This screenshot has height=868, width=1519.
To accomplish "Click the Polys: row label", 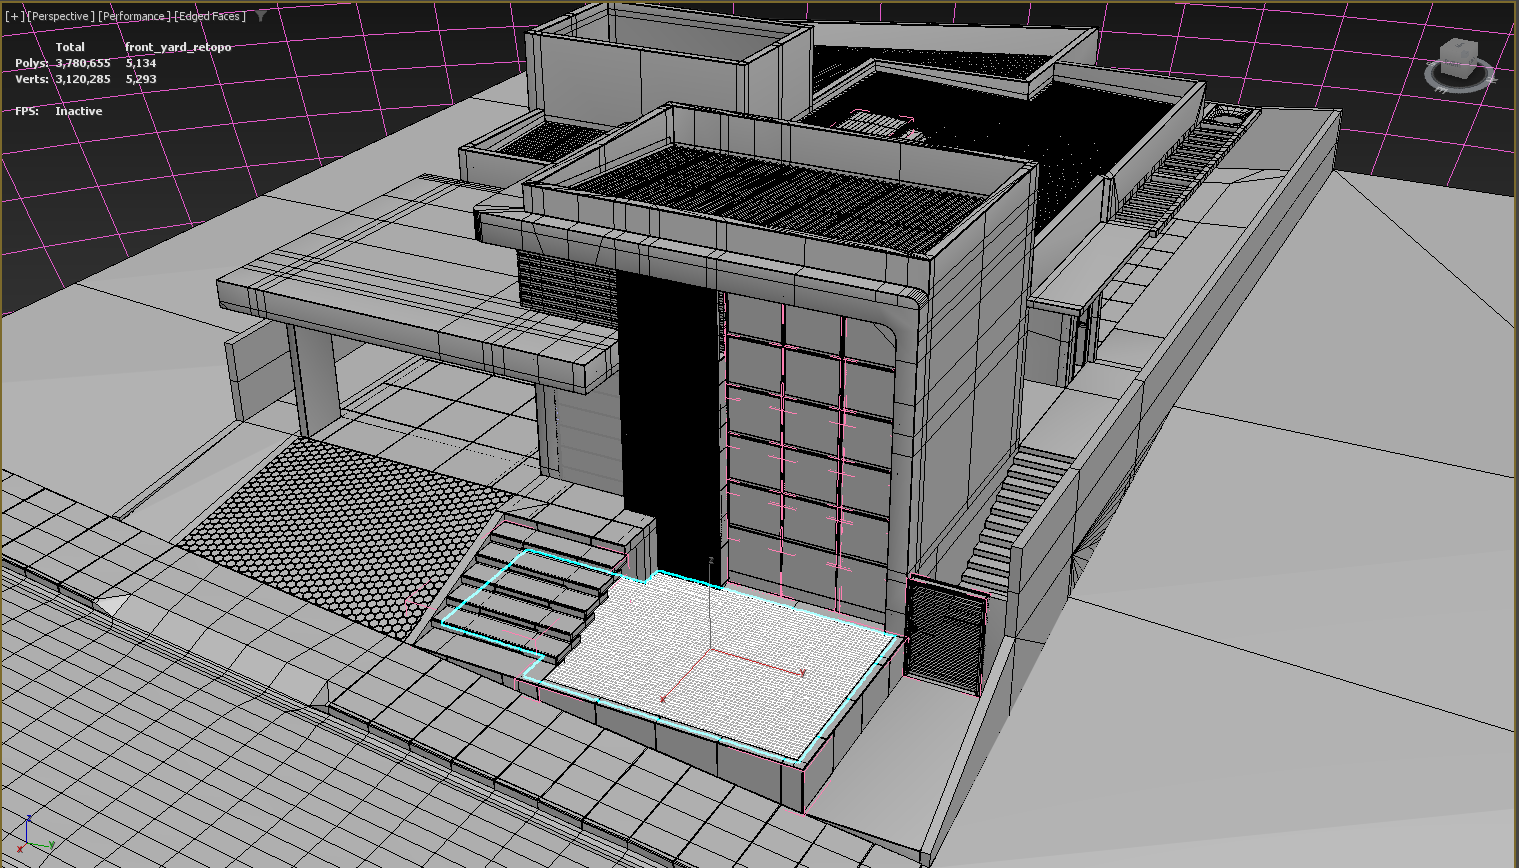I will pyautogui.click(x=32, y=63).
